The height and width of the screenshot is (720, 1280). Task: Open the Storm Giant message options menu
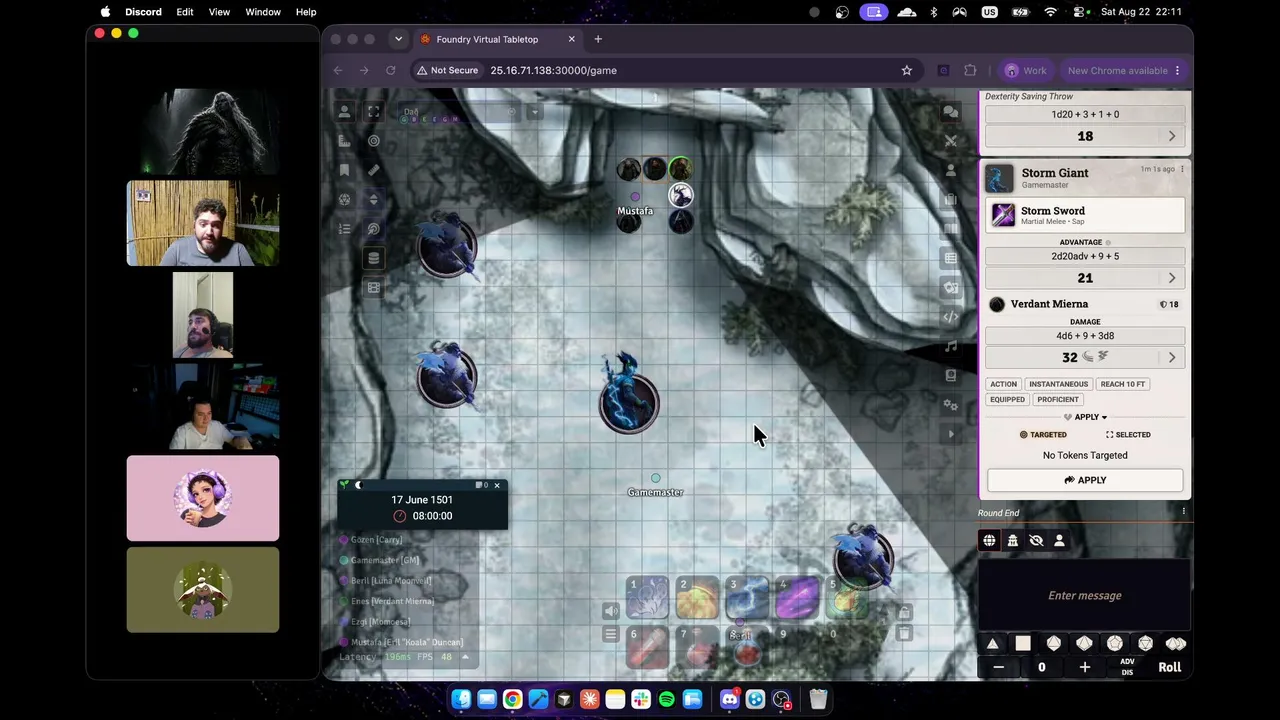tap(1182, 169)
